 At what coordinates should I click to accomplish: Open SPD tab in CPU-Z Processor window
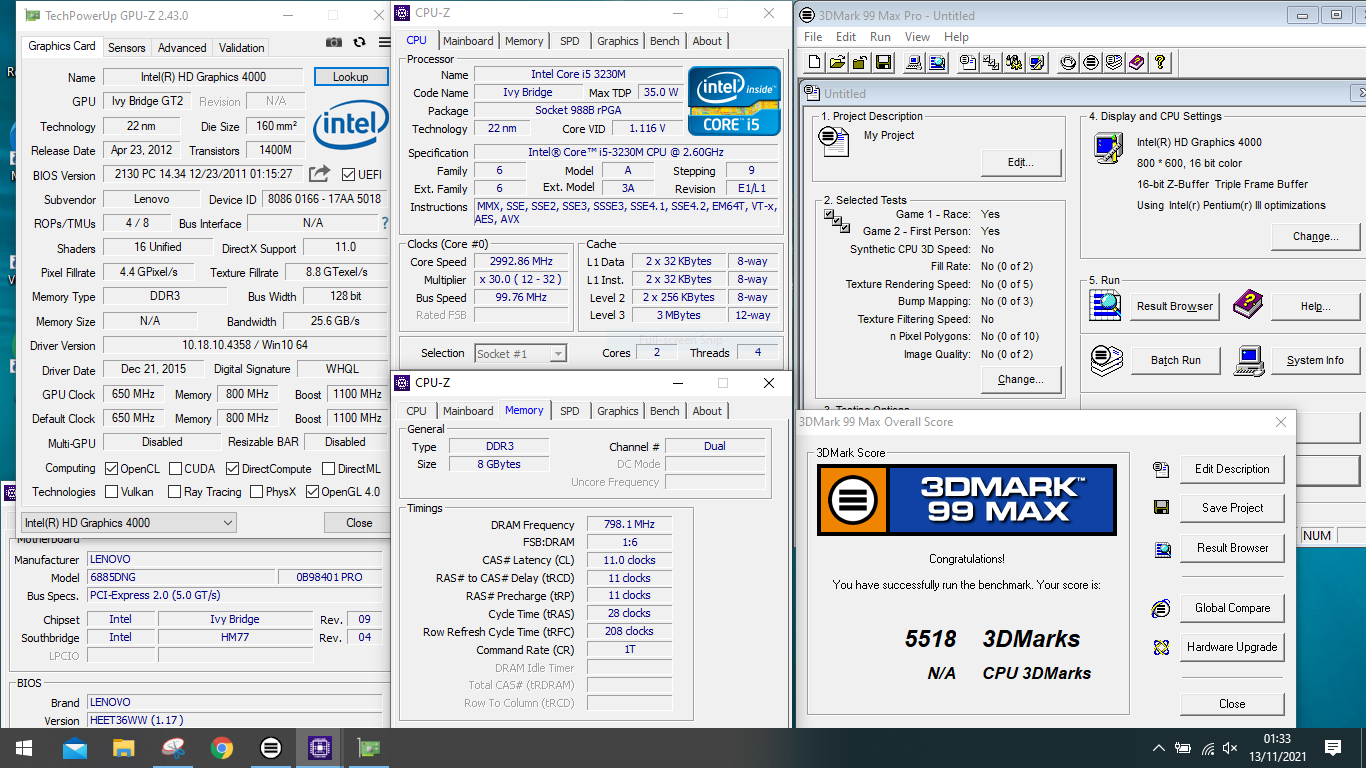pos(569,41)
